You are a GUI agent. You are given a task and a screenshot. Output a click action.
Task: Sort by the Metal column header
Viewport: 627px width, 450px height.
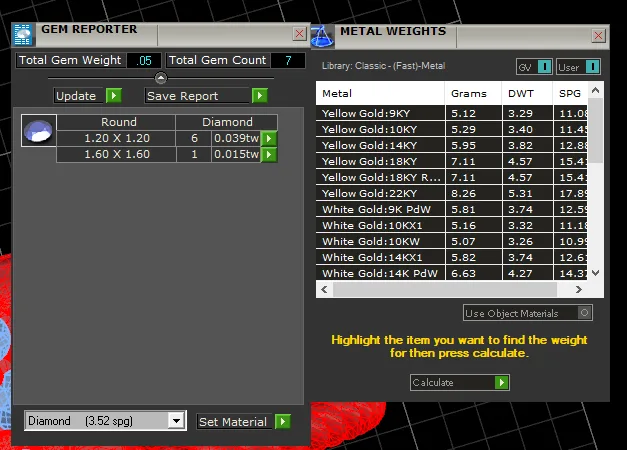(x=380, y=93)
